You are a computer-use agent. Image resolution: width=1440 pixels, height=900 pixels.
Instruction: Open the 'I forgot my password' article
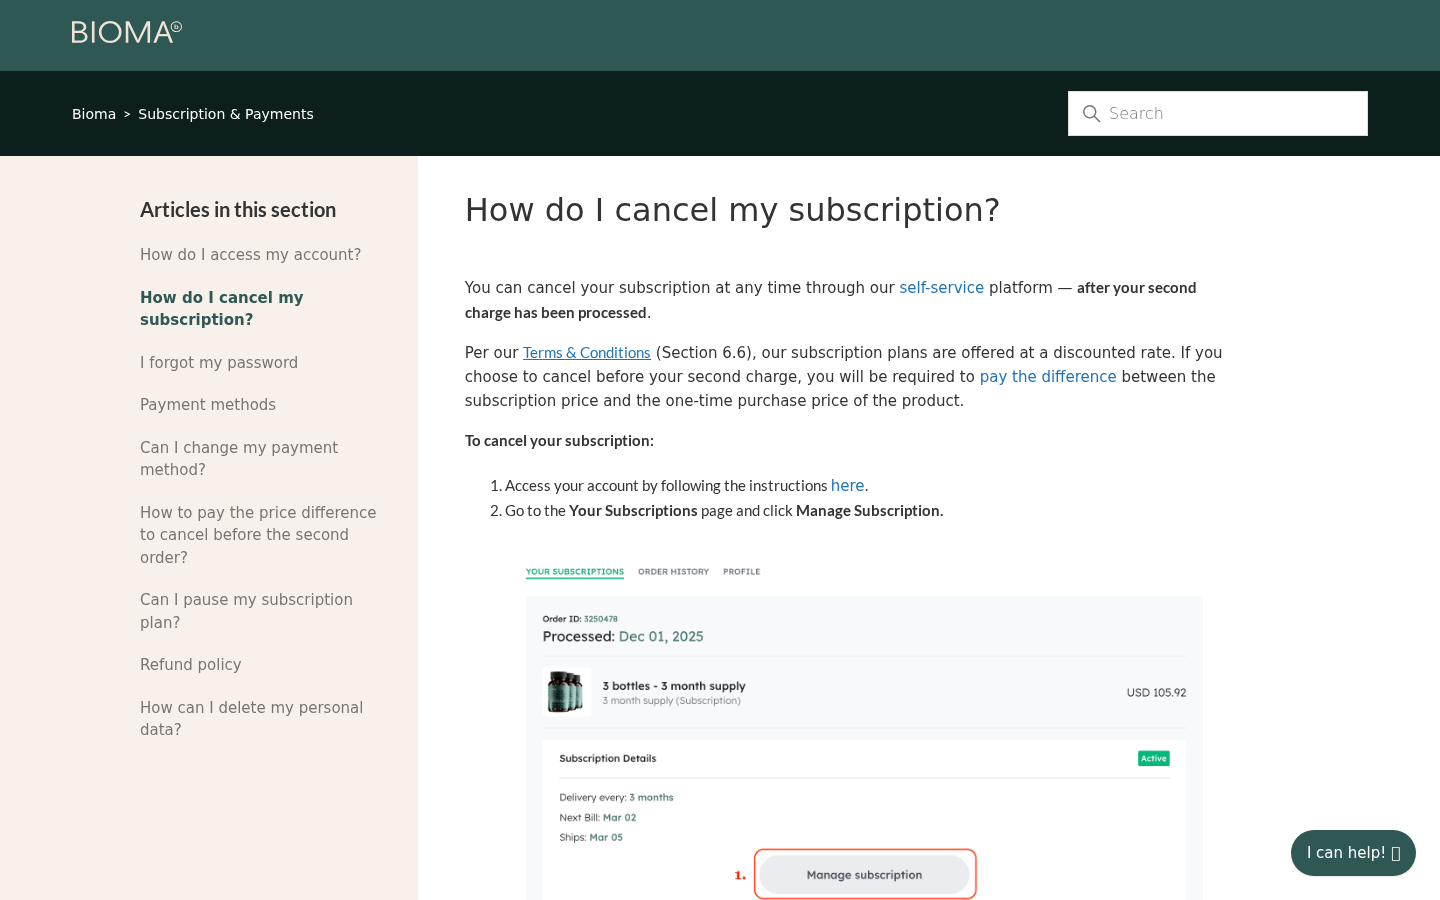pos(219,363)
